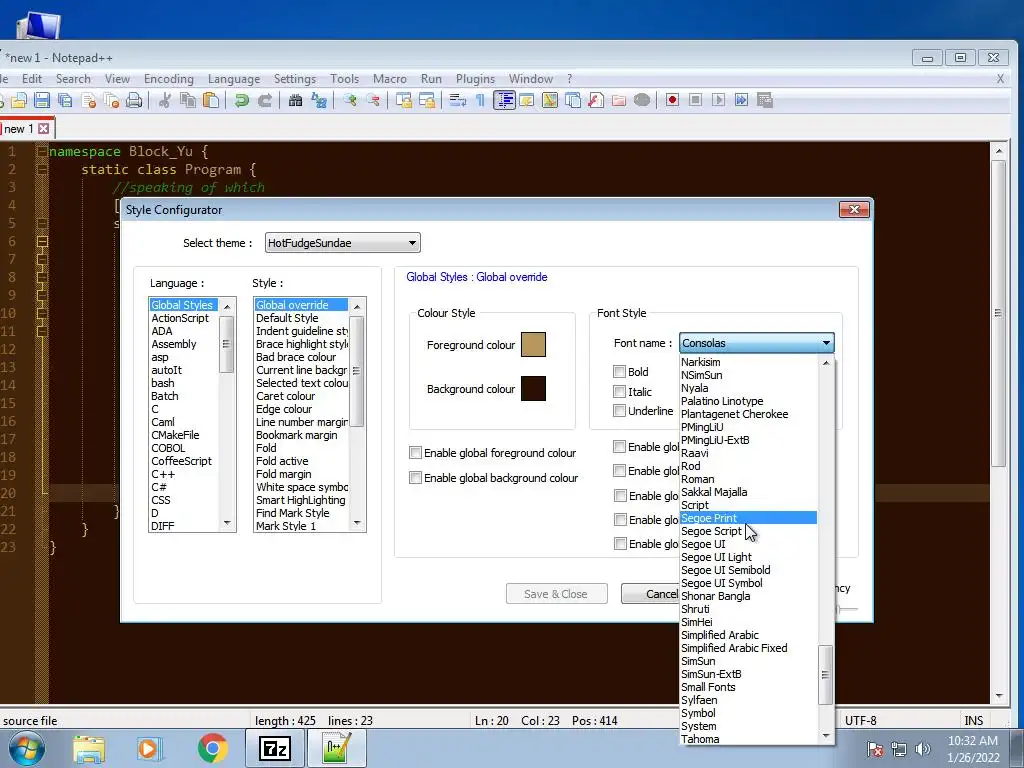Viewport: 1024px width, 768px height.
Task: Collapse the namespace fold marker on line 1
Action: (x=42, y=152)
